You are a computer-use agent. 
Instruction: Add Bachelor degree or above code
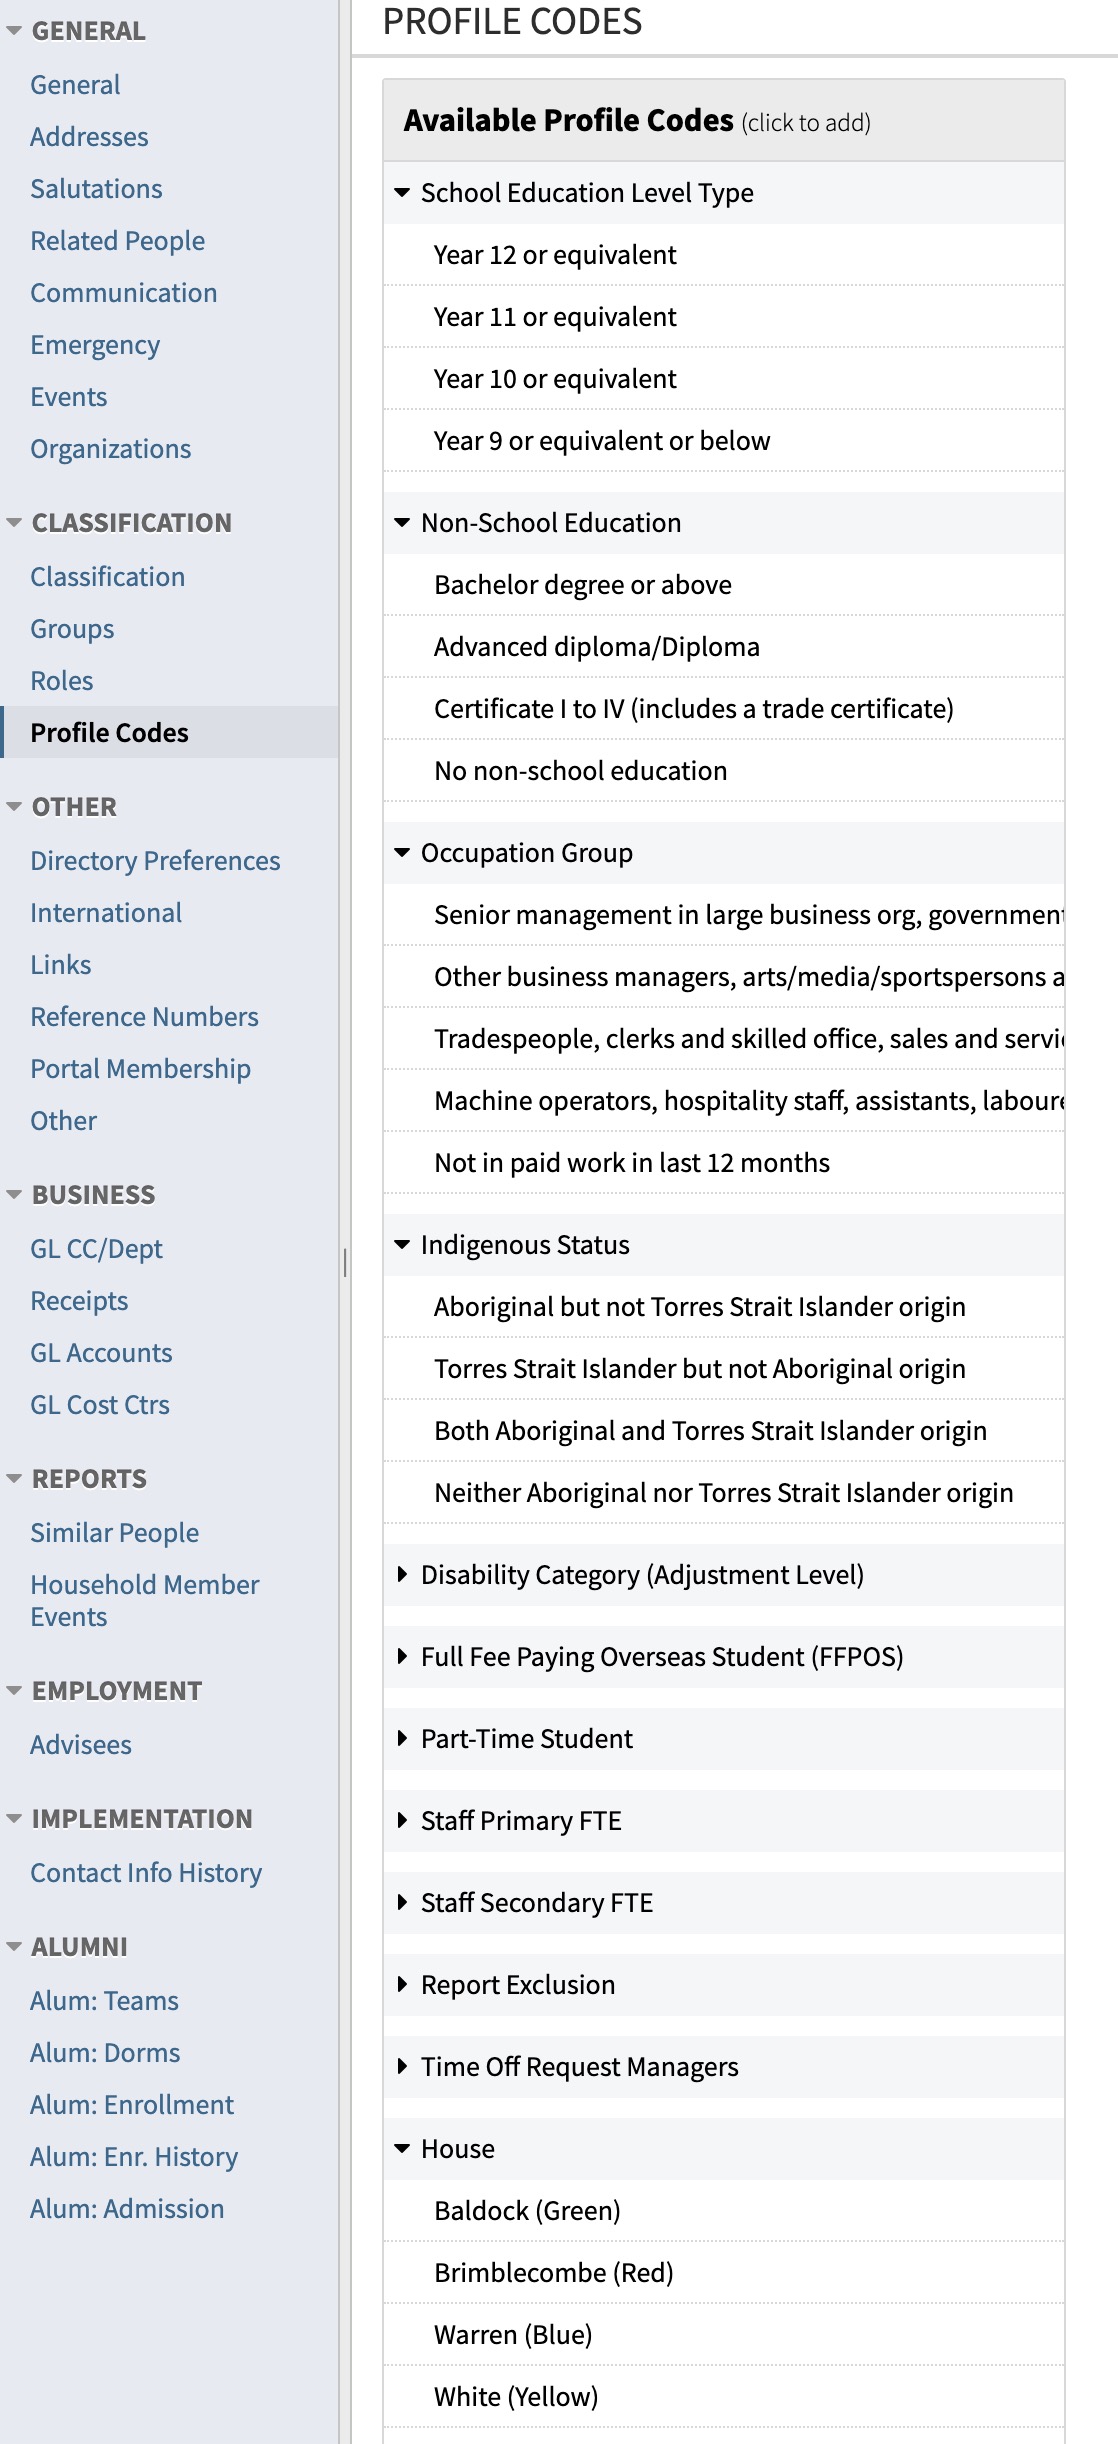[582, 585]
